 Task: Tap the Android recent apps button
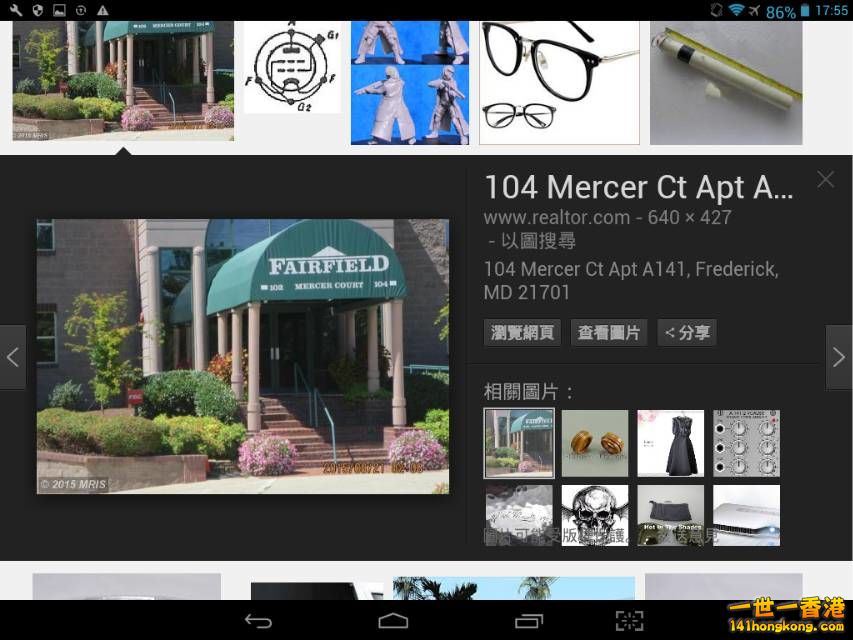tap(529, 620)
